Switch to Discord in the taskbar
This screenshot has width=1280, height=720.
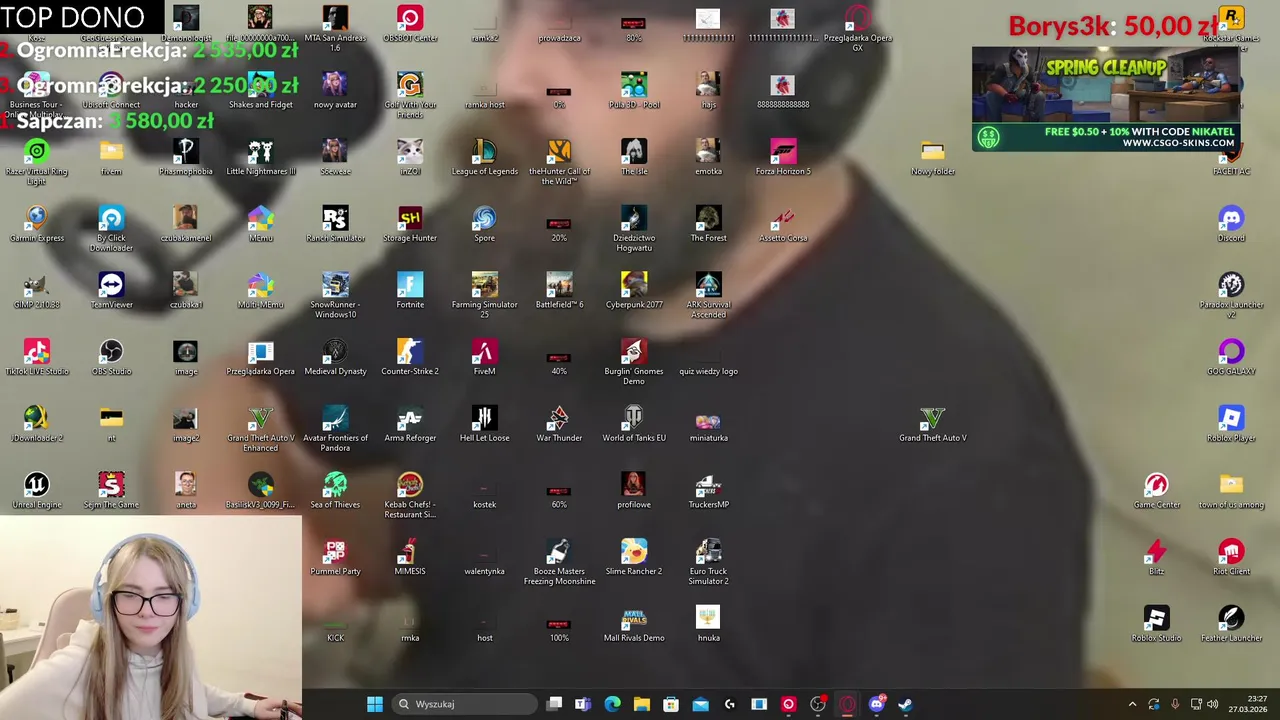pyautogui.click(x=876, y=704)
